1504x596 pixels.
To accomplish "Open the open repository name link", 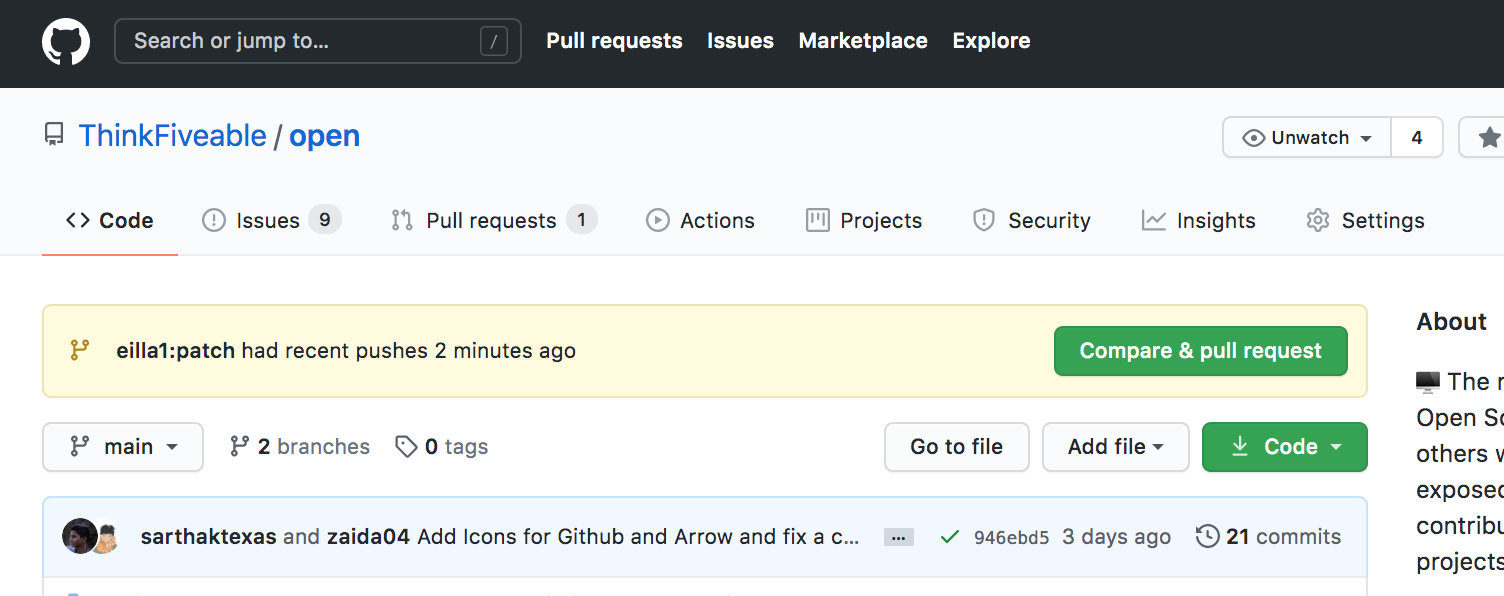I will [x=324, y=136].
